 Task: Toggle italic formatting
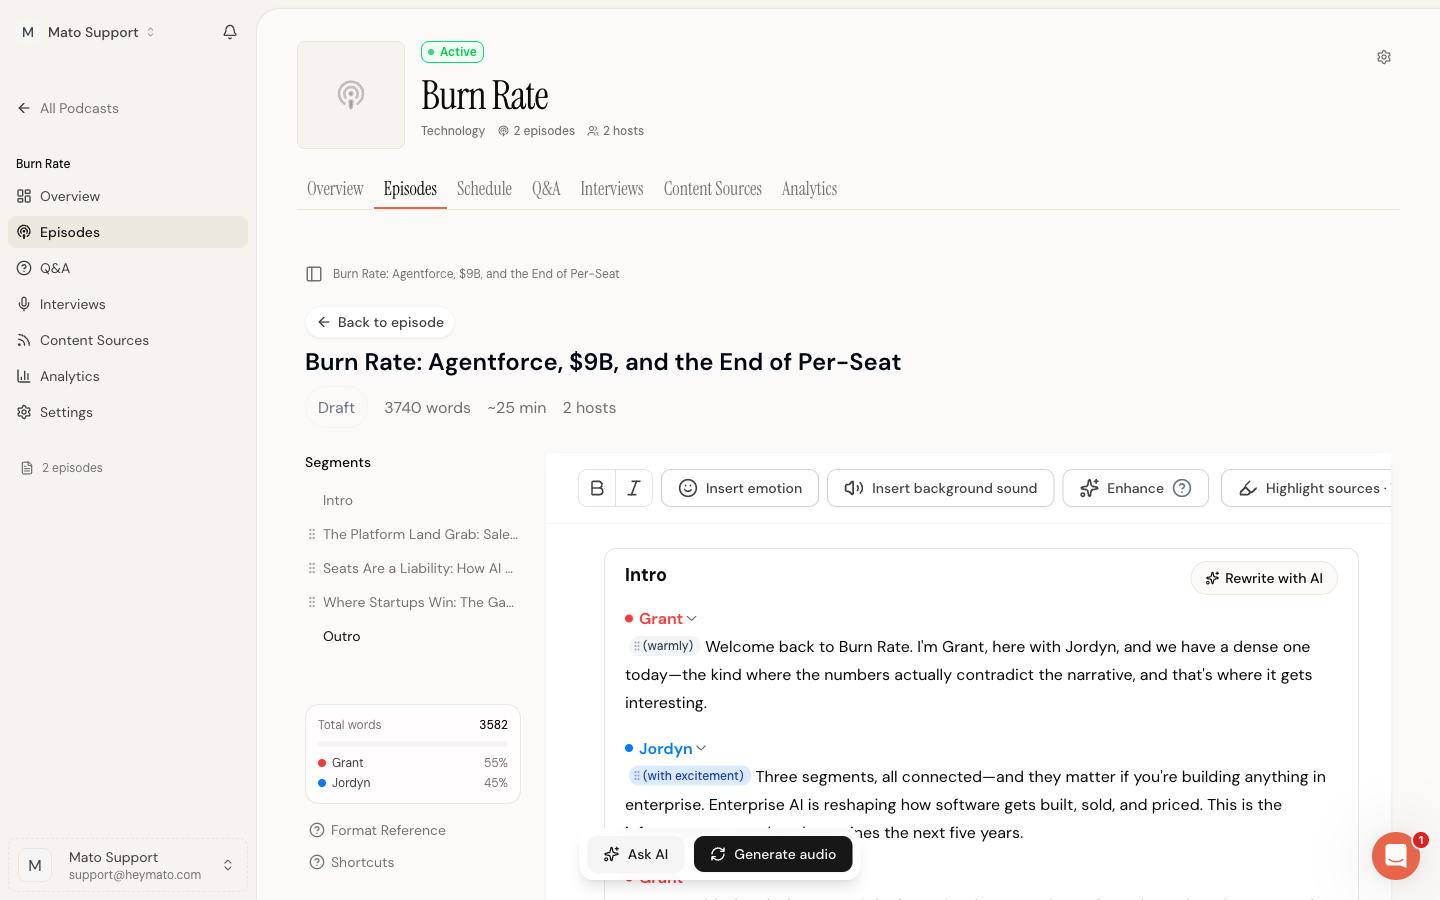pos(634,488)
